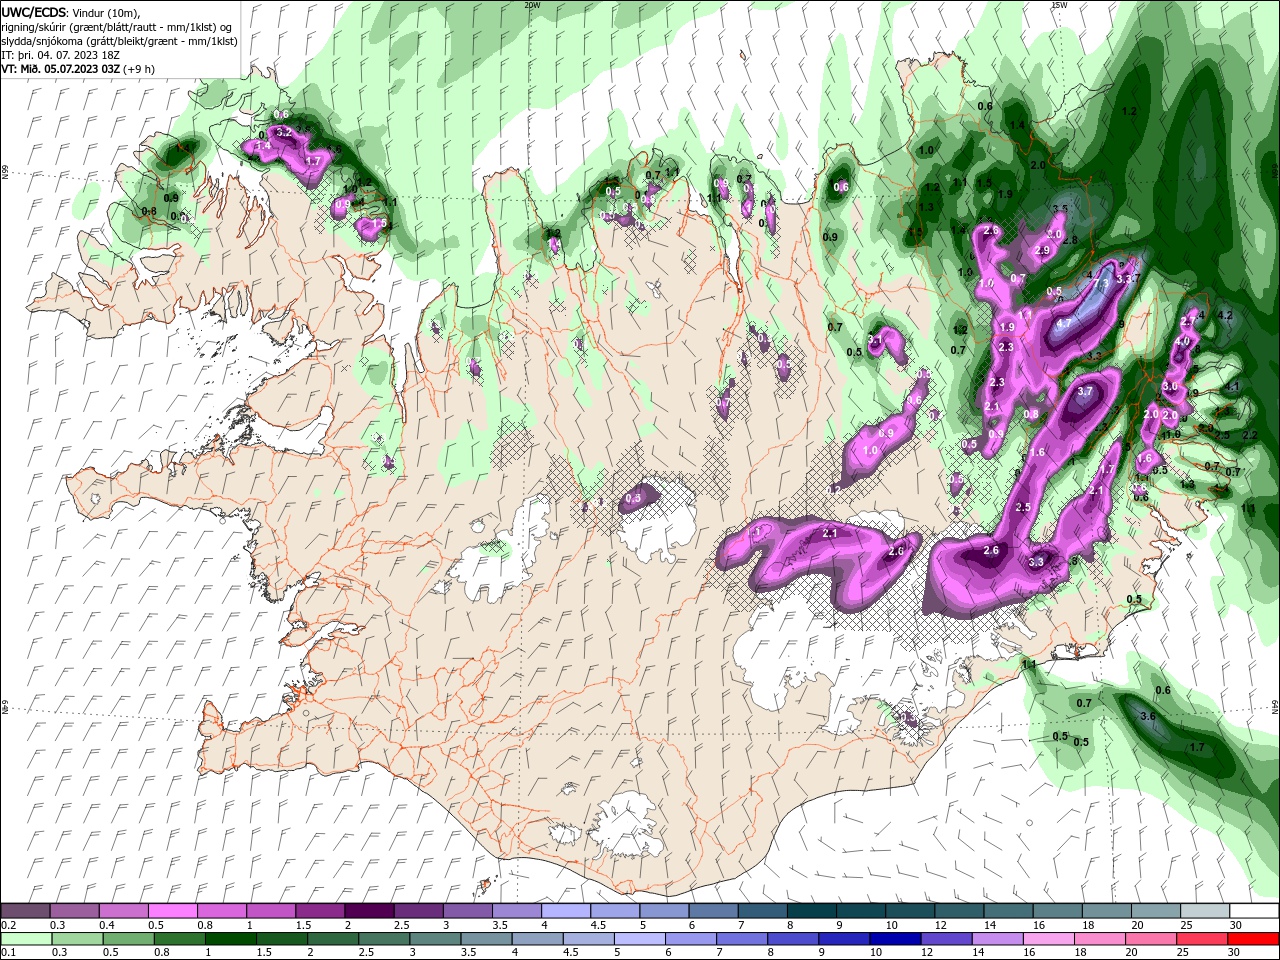Pick the red final swatch of the lower legend

pyautogui.click(x=1254, y=939)
